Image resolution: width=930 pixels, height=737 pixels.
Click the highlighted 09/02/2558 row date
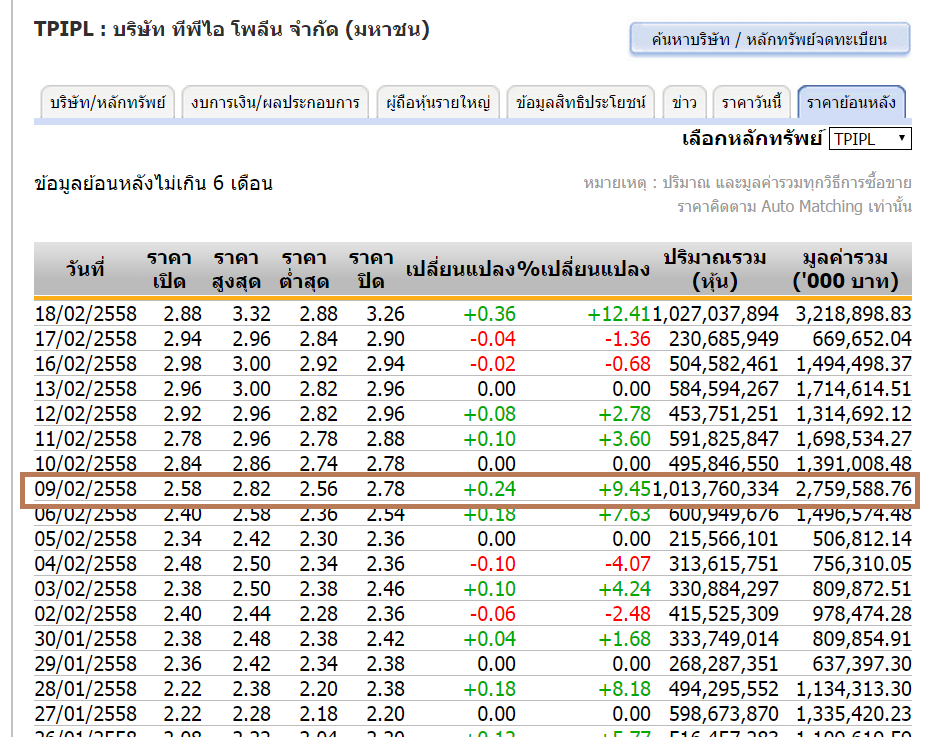pyautogui.click(x=85, y=489)
